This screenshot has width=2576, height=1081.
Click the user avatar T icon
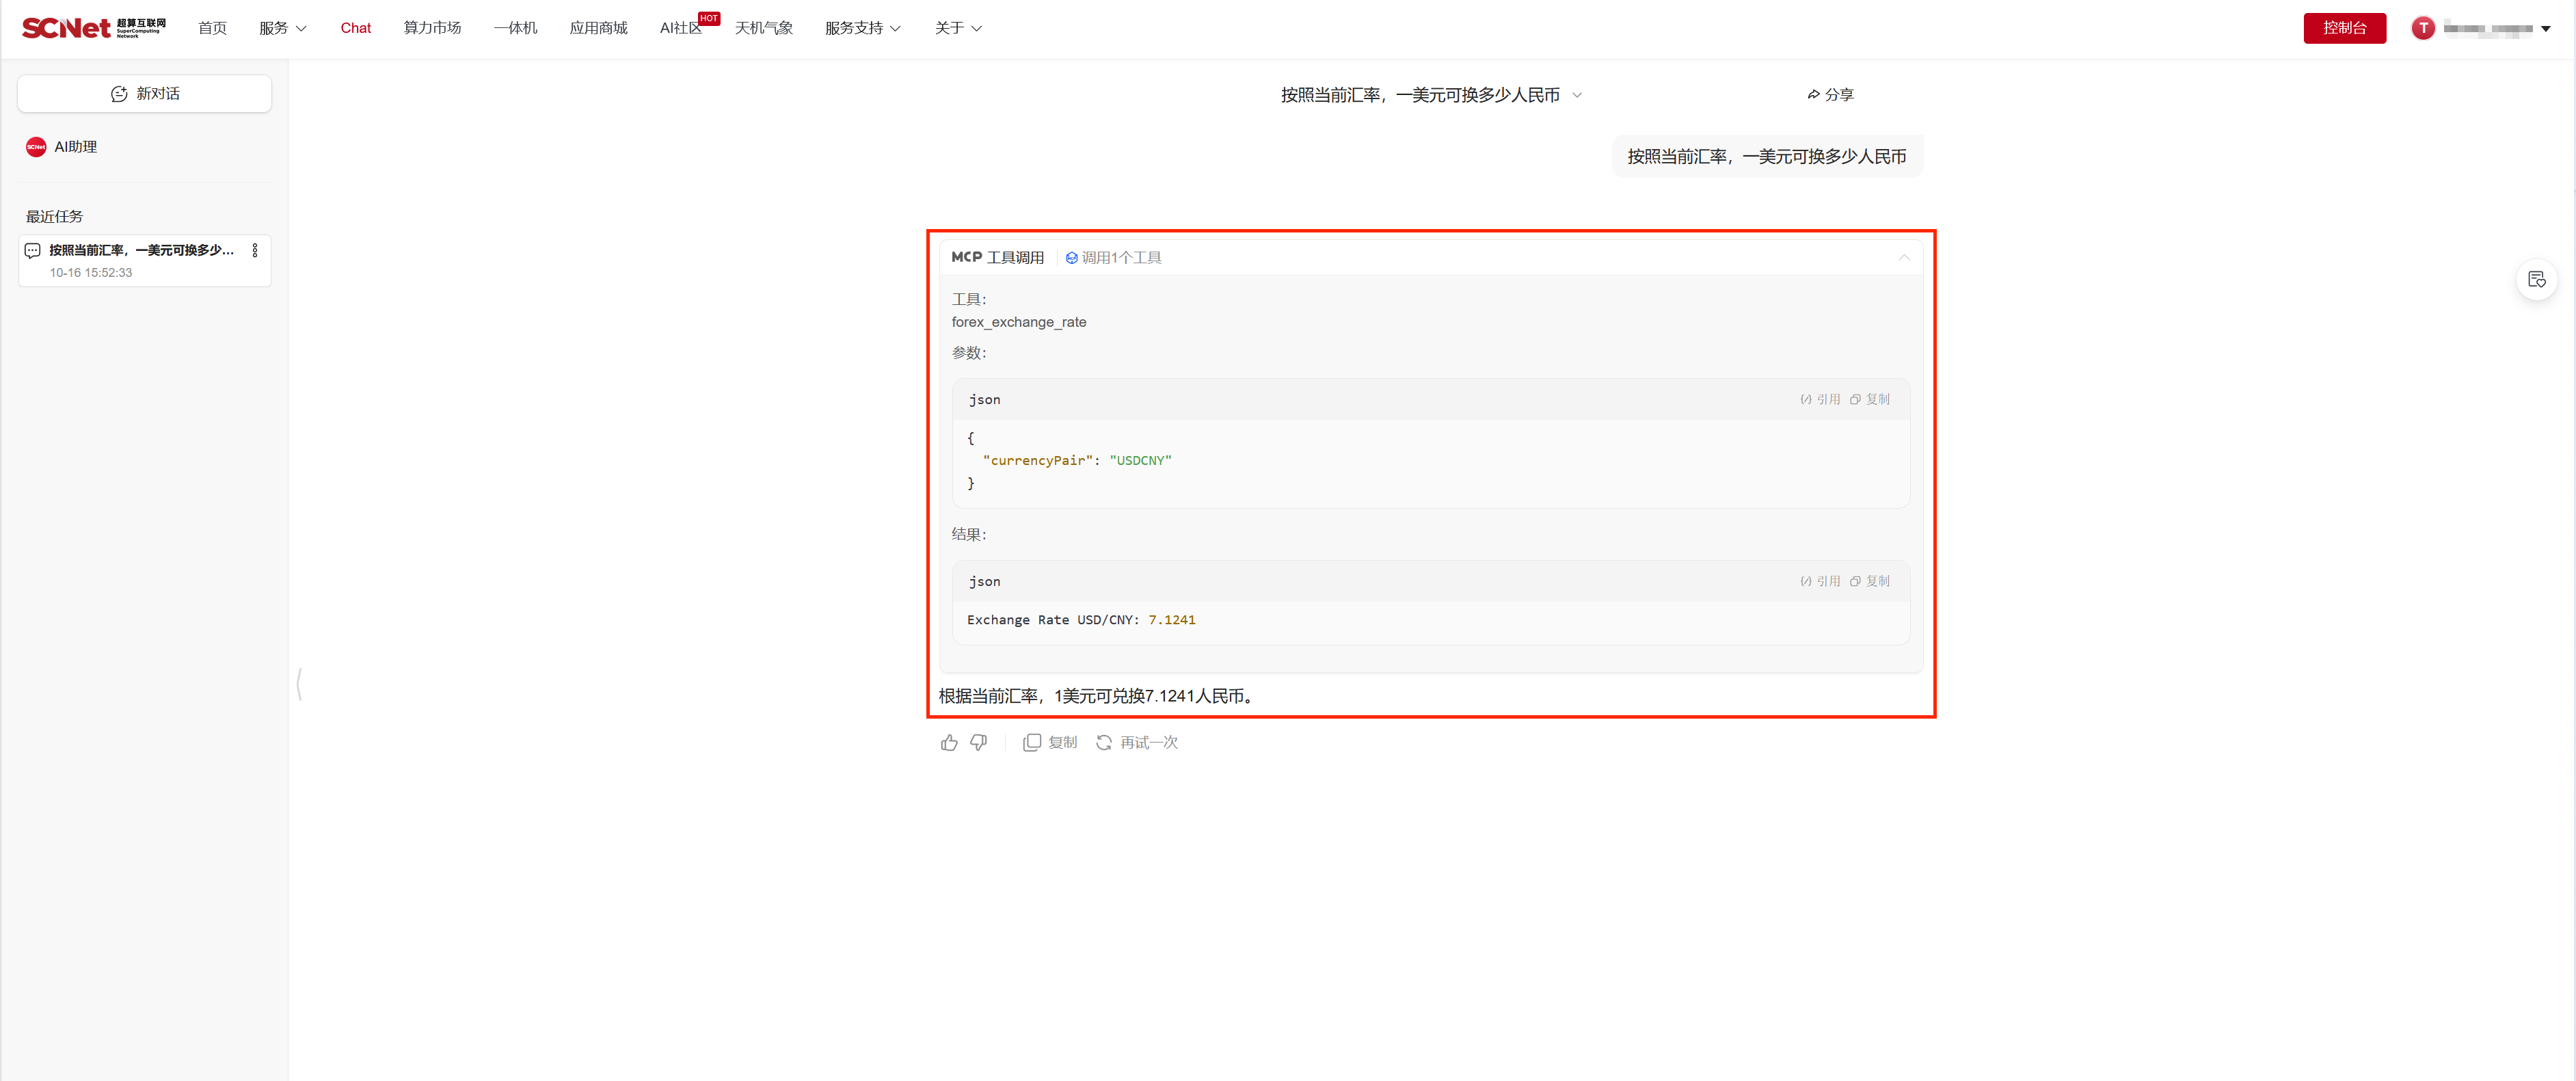point(2422,28)
